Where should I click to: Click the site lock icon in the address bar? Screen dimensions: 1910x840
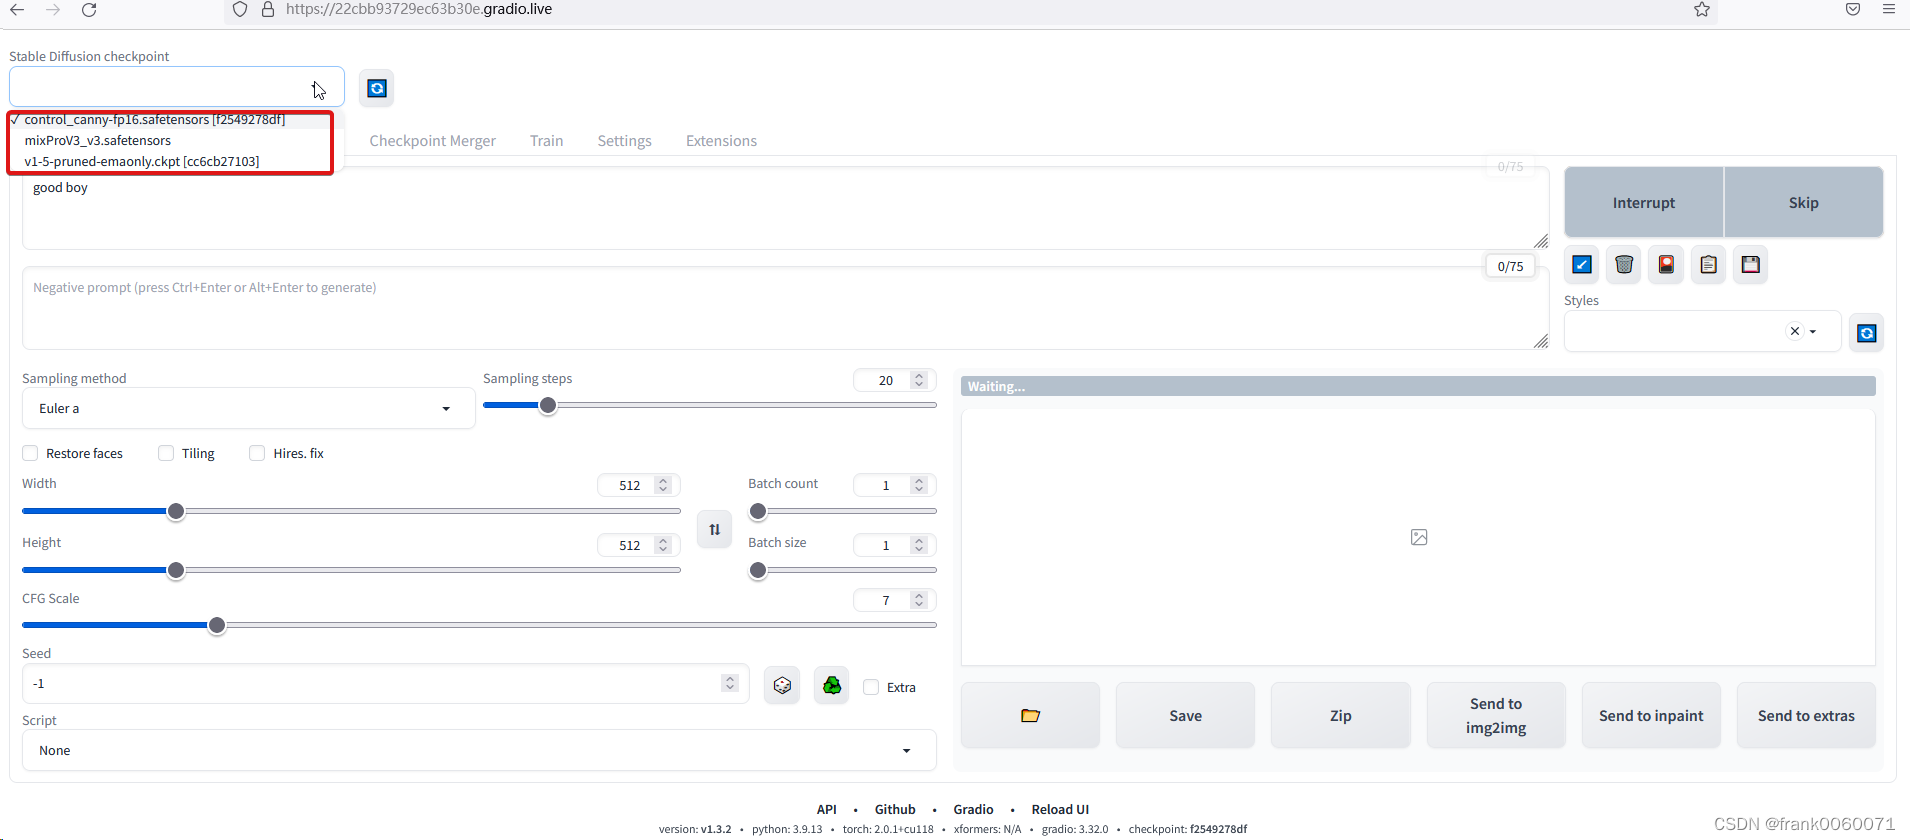tap(267, 10)
